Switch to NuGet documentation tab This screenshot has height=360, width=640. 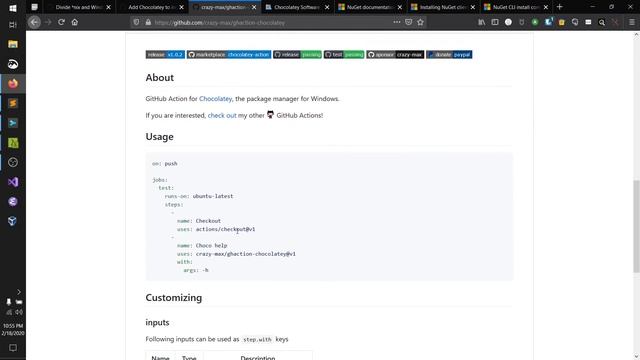(x=370, y=7)
